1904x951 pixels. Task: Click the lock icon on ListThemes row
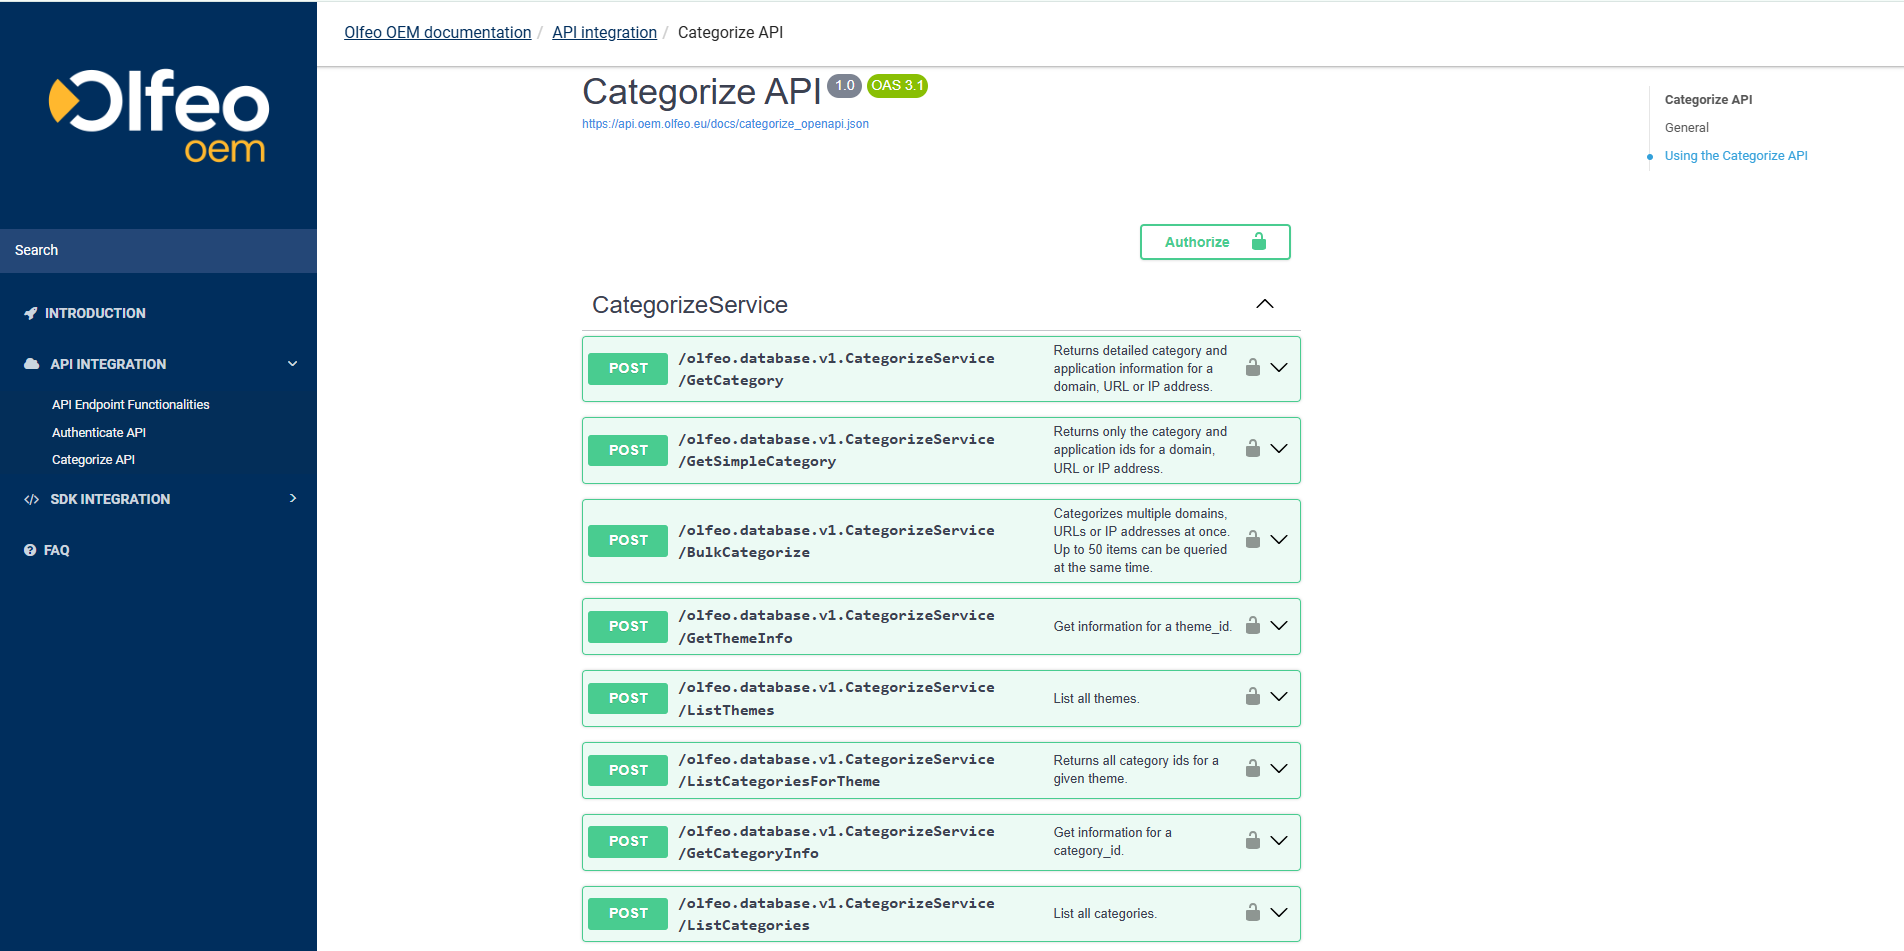pyautogui.click(x=1253, y=697)
